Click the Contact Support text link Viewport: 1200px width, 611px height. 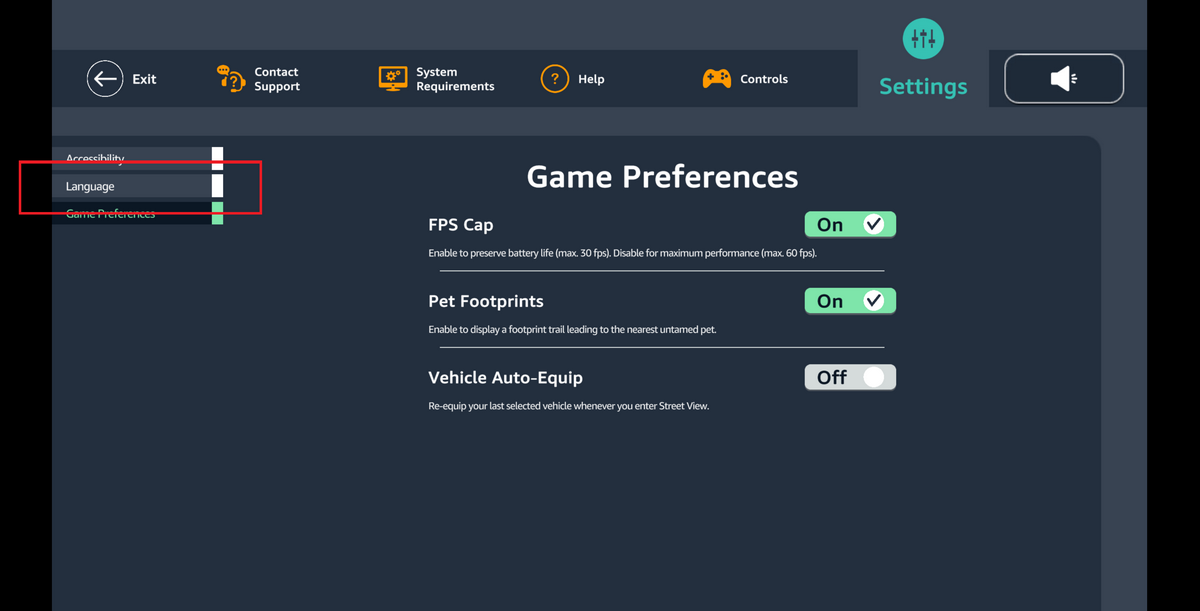pyautogui.click(x=277, y=79)
